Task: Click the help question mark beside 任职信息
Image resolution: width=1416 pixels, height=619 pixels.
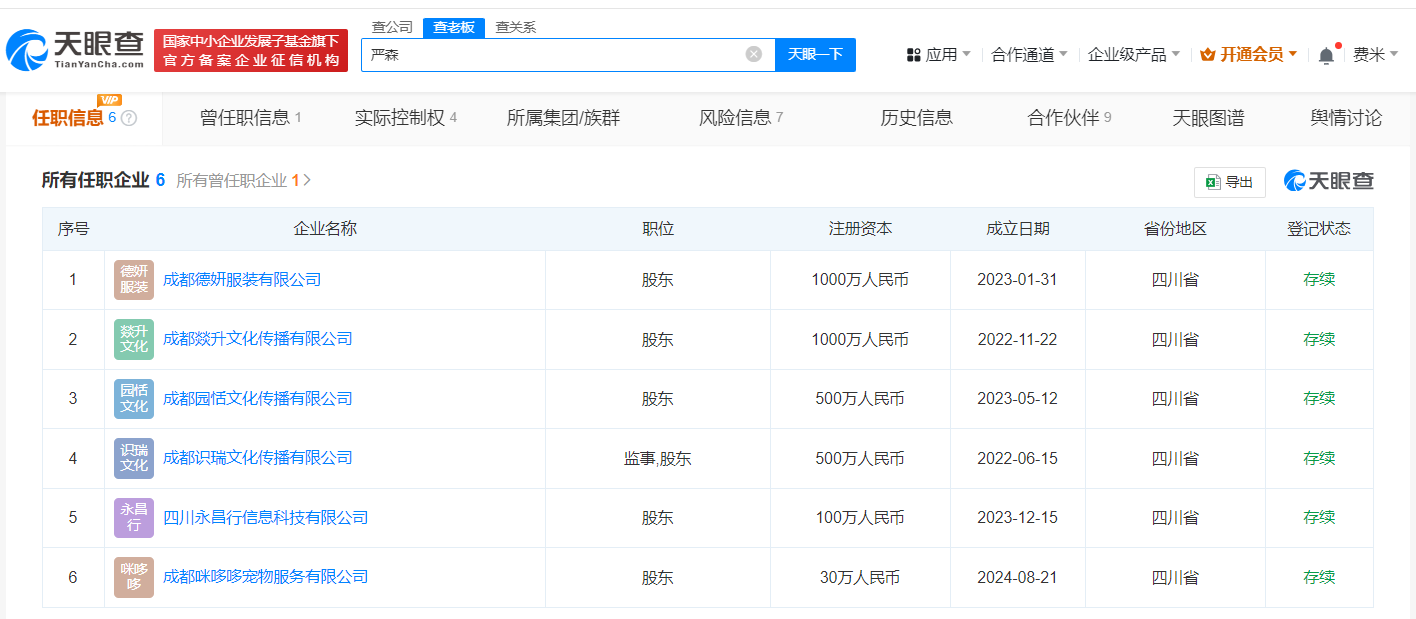Action: 129,118
